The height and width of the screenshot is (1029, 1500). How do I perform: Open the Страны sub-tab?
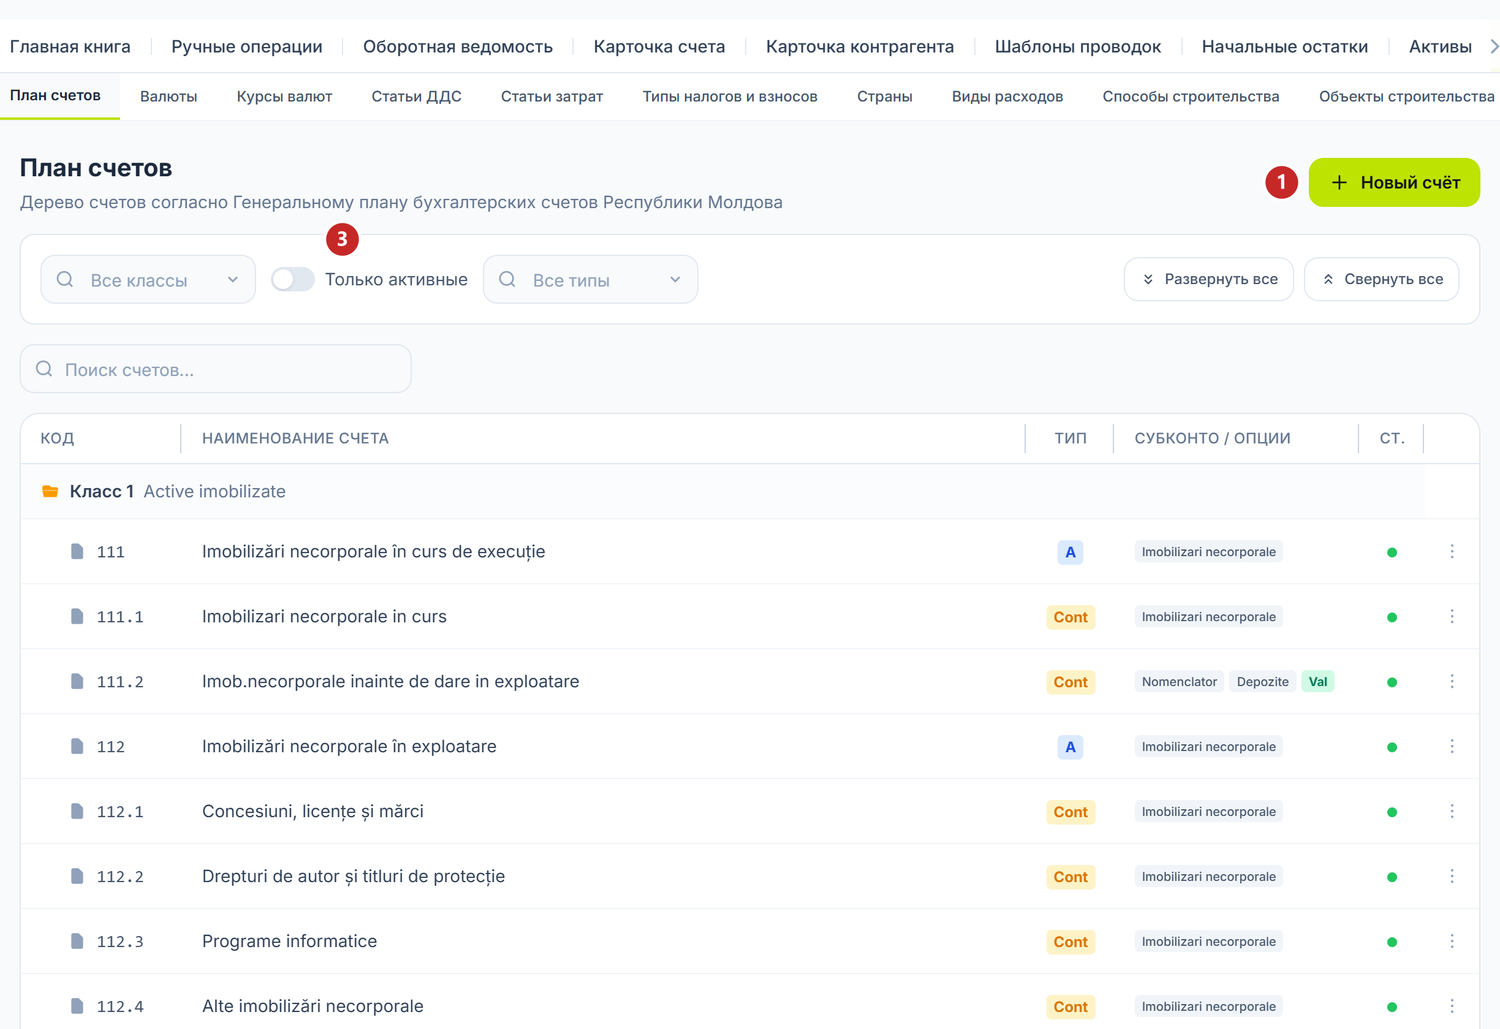pos(884,97)
